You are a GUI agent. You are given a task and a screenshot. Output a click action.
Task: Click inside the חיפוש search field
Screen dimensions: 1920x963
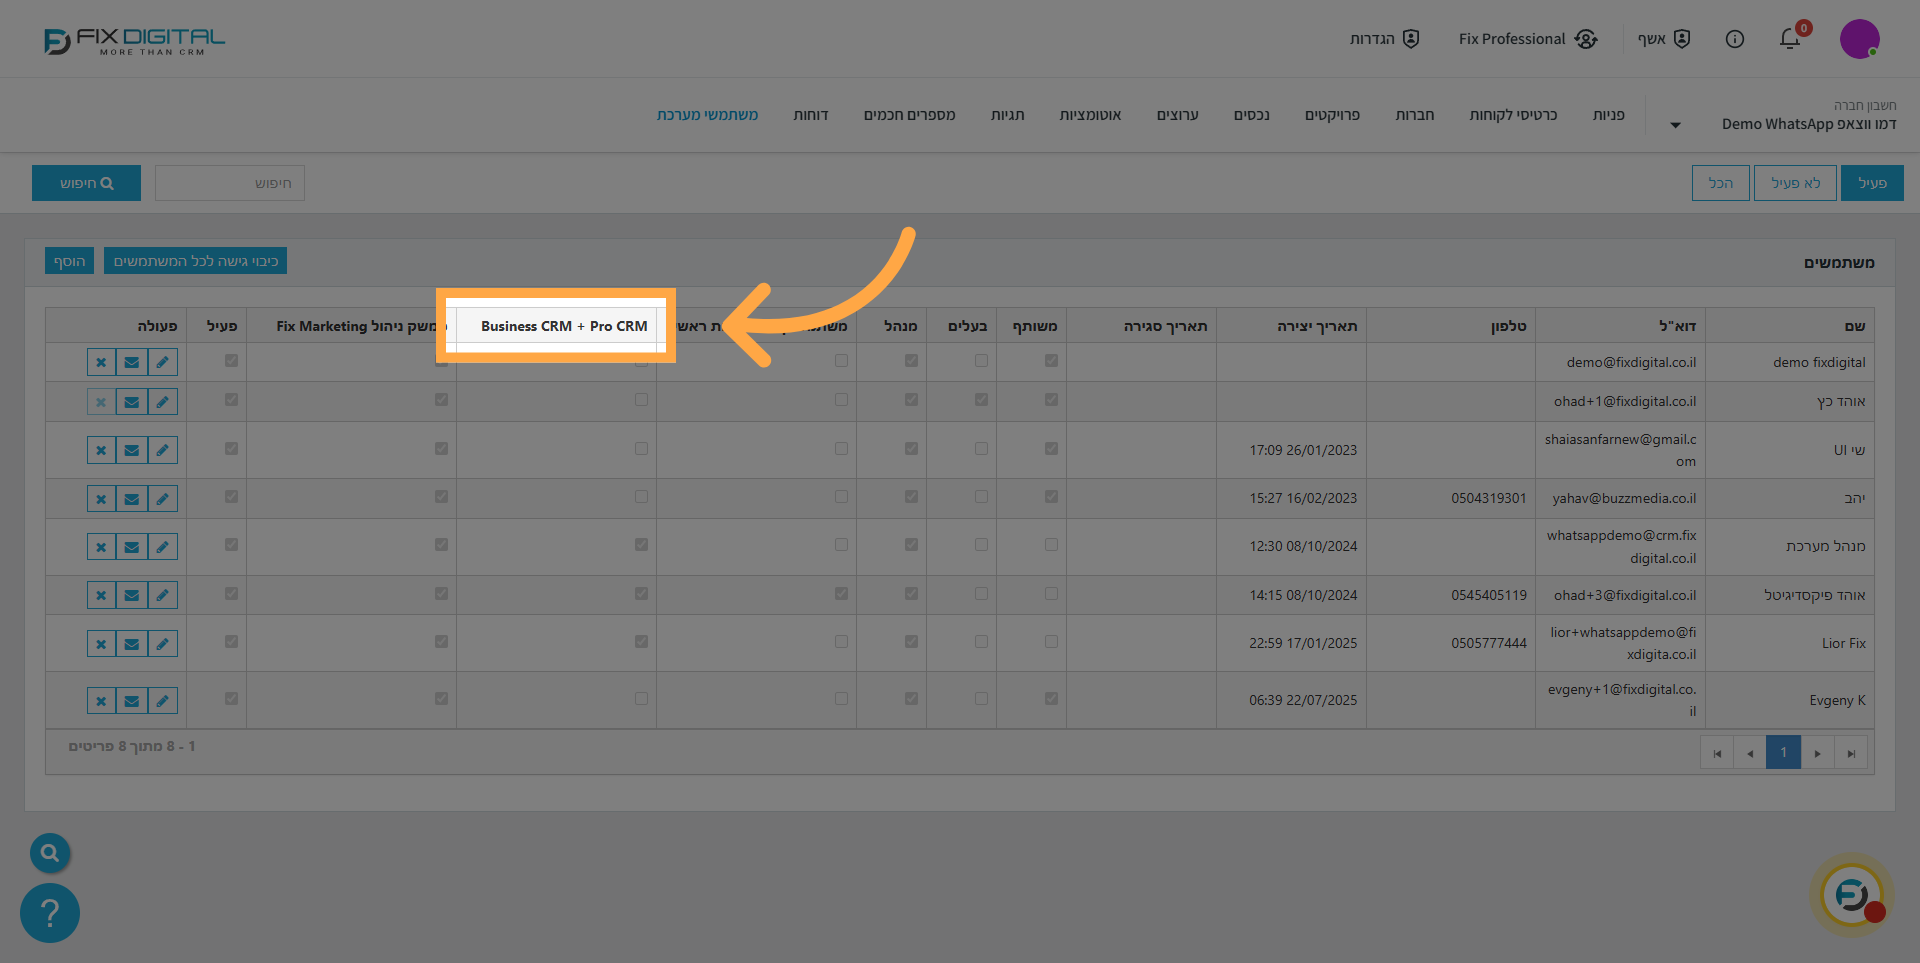pyautogui.click(x=229, y=182)
